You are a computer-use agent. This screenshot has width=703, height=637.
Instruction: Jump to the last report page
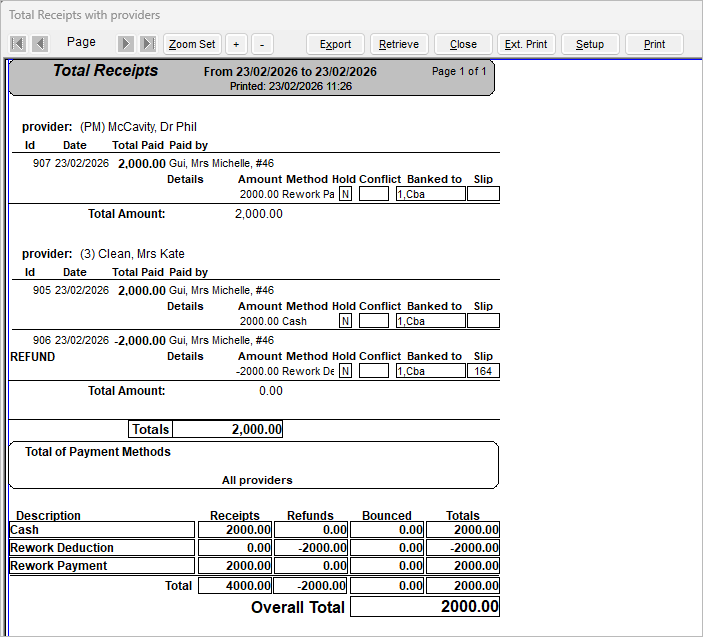click(x=147, y=44)
